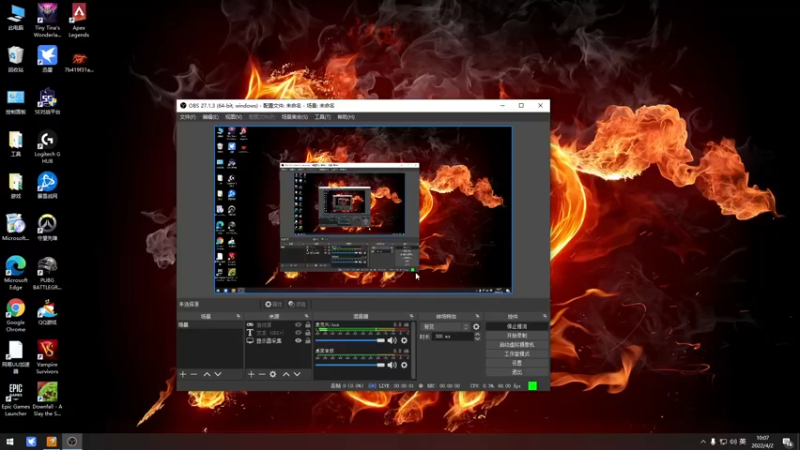800x450 pixels.
Task: Click the 滤镜 button above the docks
Action: pos(297,304)
